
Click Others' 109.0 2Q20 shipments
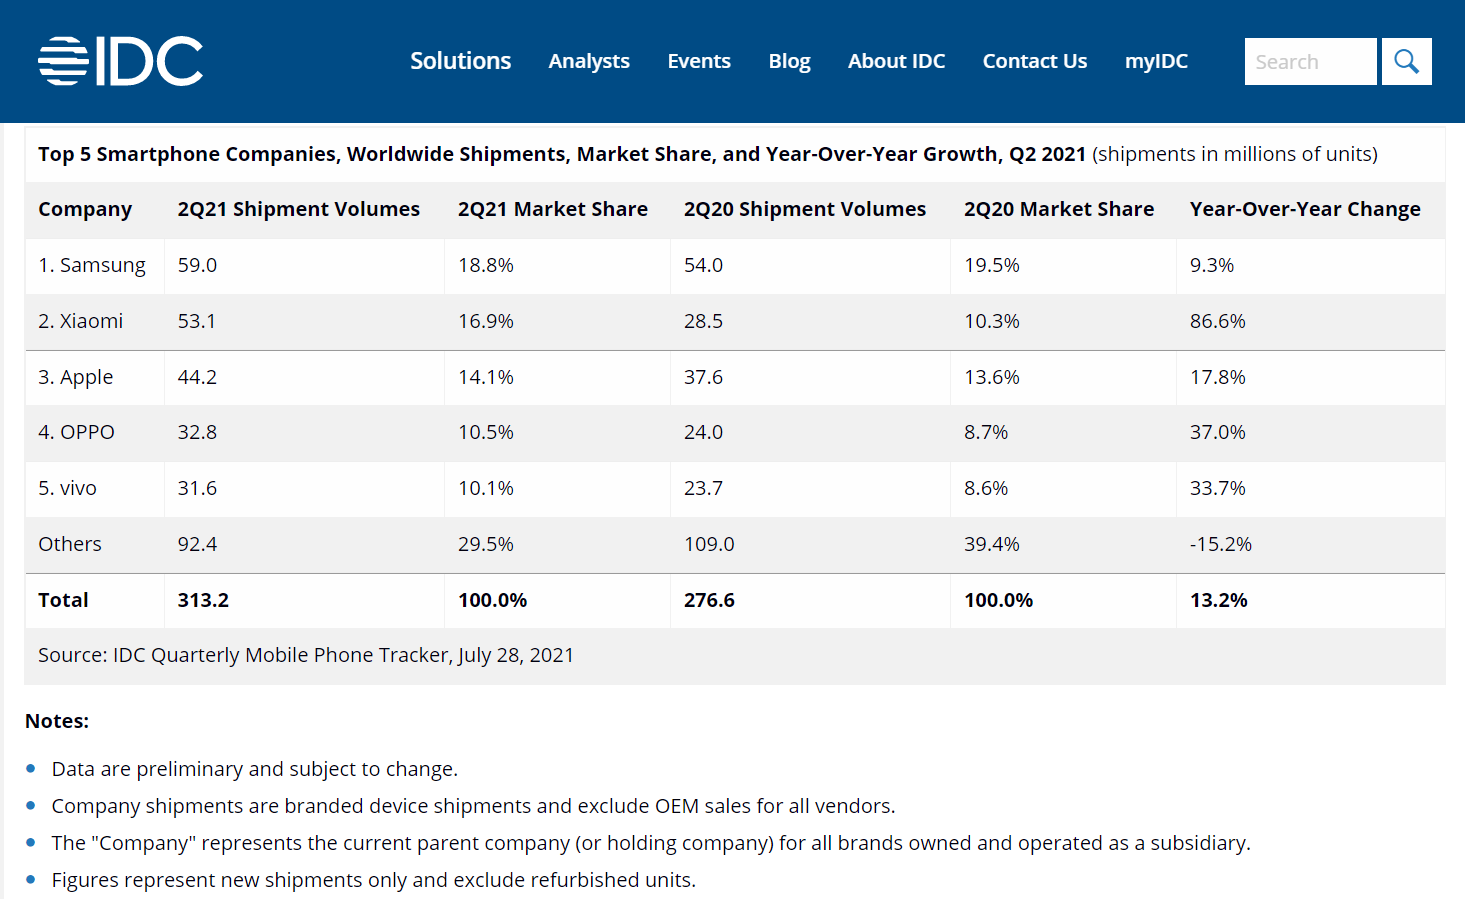pos(709,544)
